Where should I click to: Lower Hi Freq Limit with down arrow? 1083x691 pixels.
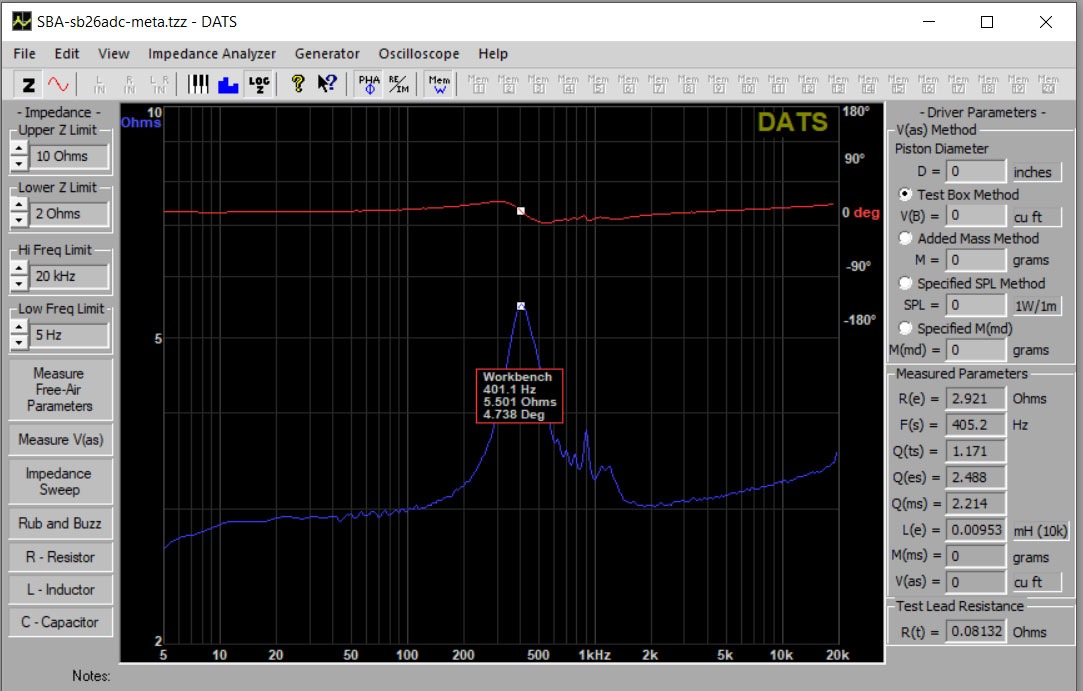[x=19, y=283]
